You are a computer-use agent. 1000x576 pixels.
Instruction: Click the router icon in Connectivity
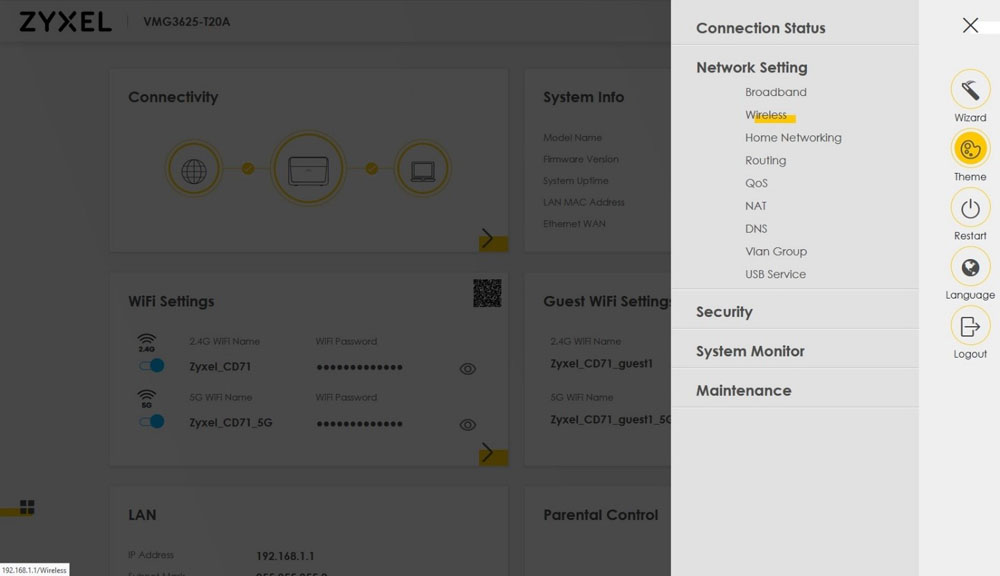coord(308,169)
